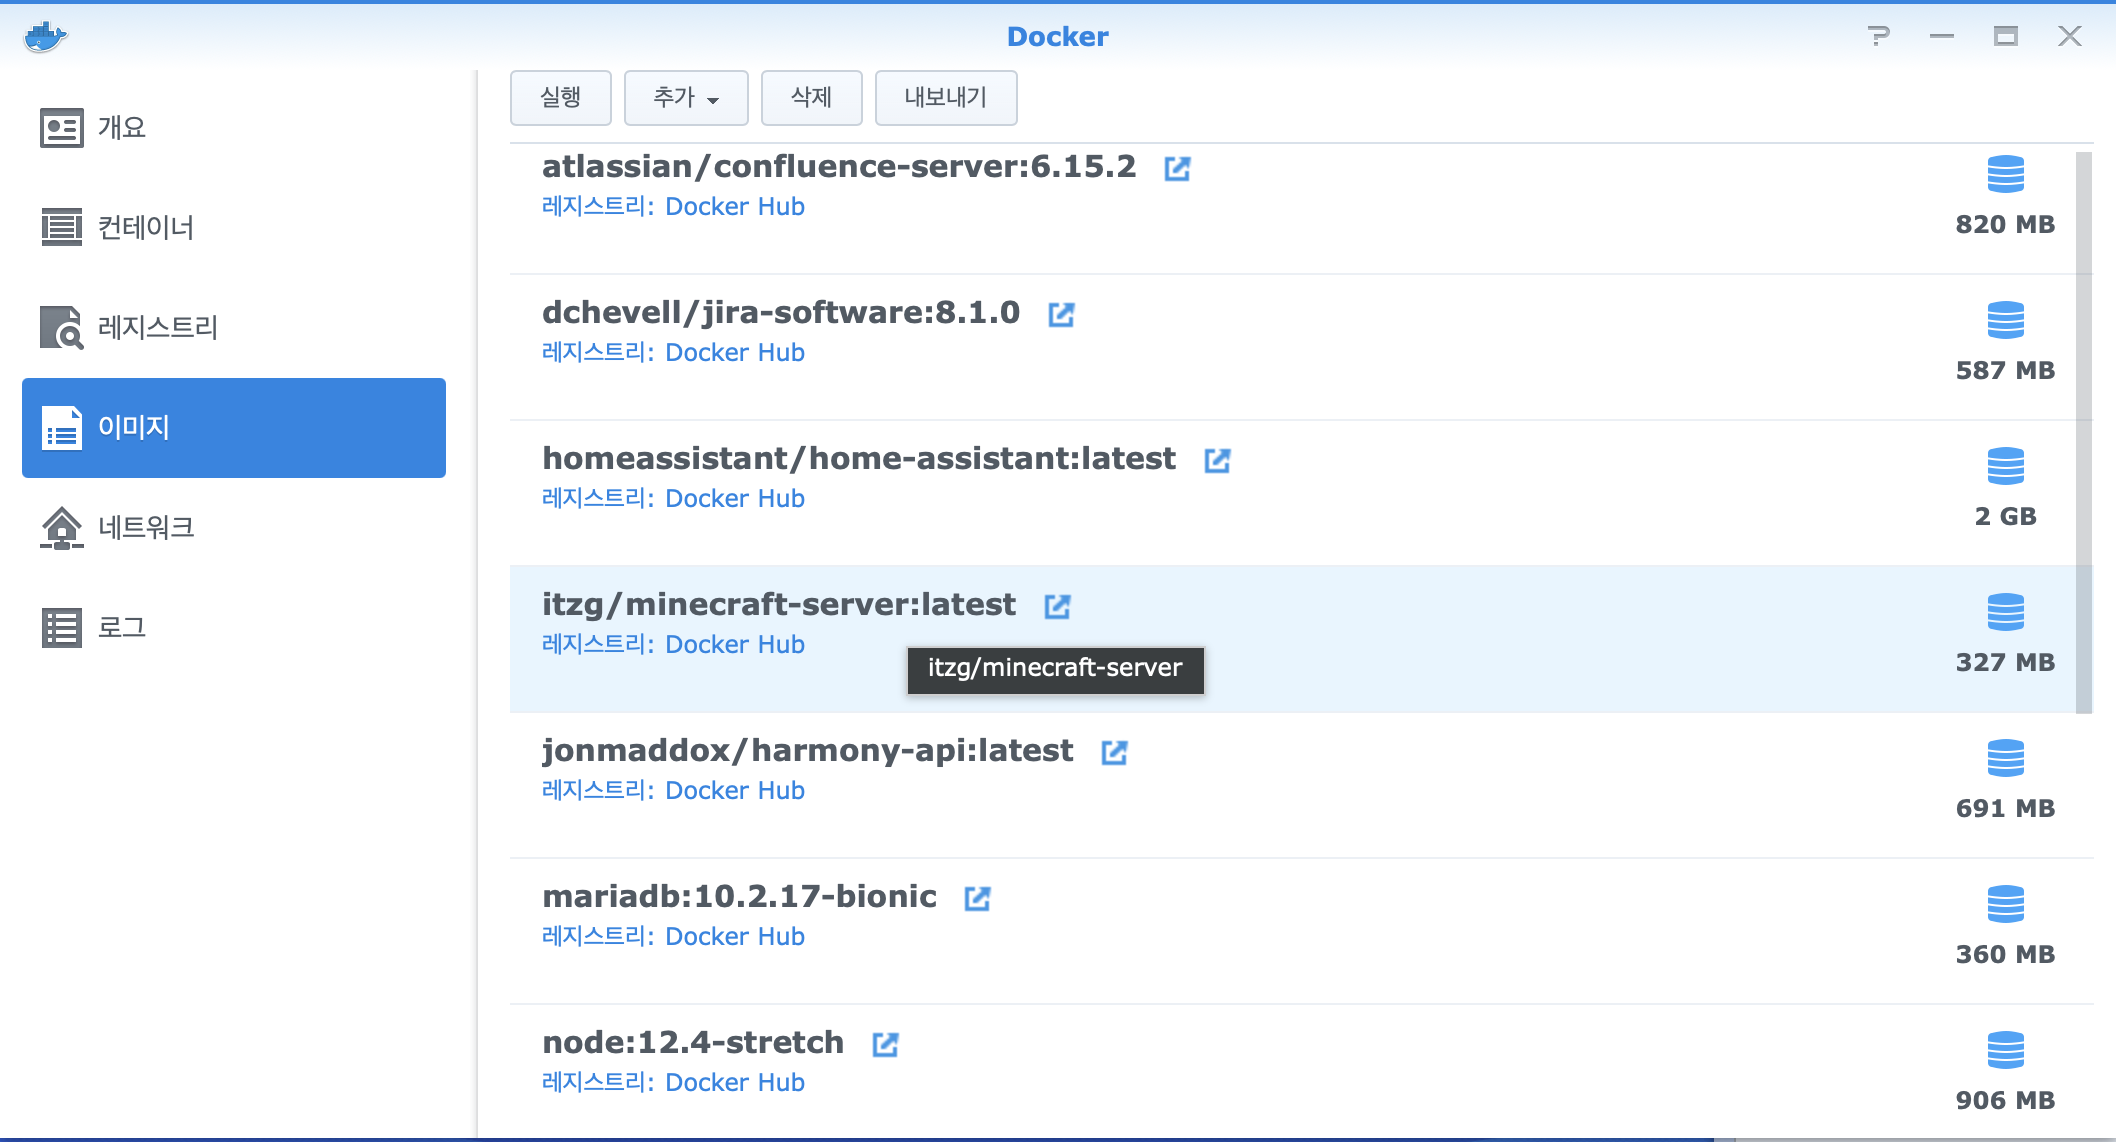This screenshot has width=2116, height=1142.
Task: Click jonmaddox/harmony-api external link icon
Action: pos(1114,752)
